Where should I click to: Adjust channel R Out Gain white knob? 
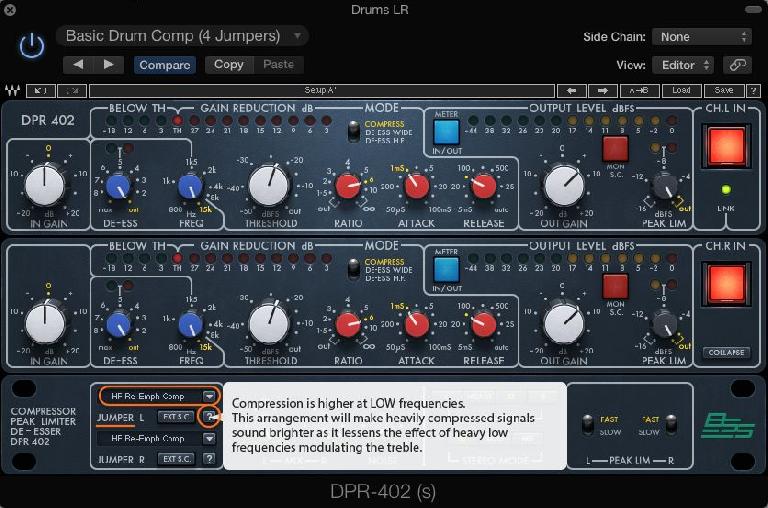click(x=564, y=324)
